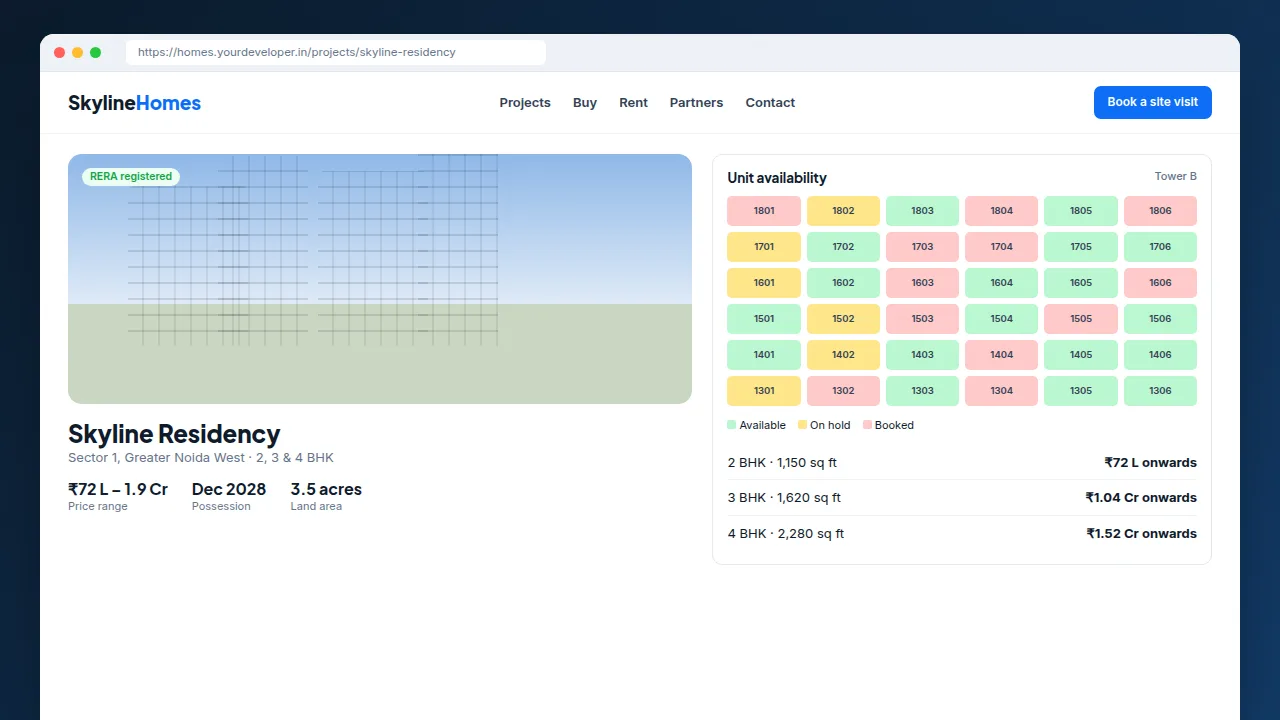The height and width of the screenshot is (720, 1280).
Task: Open the Rent section
Action: [x=633, y=103]
